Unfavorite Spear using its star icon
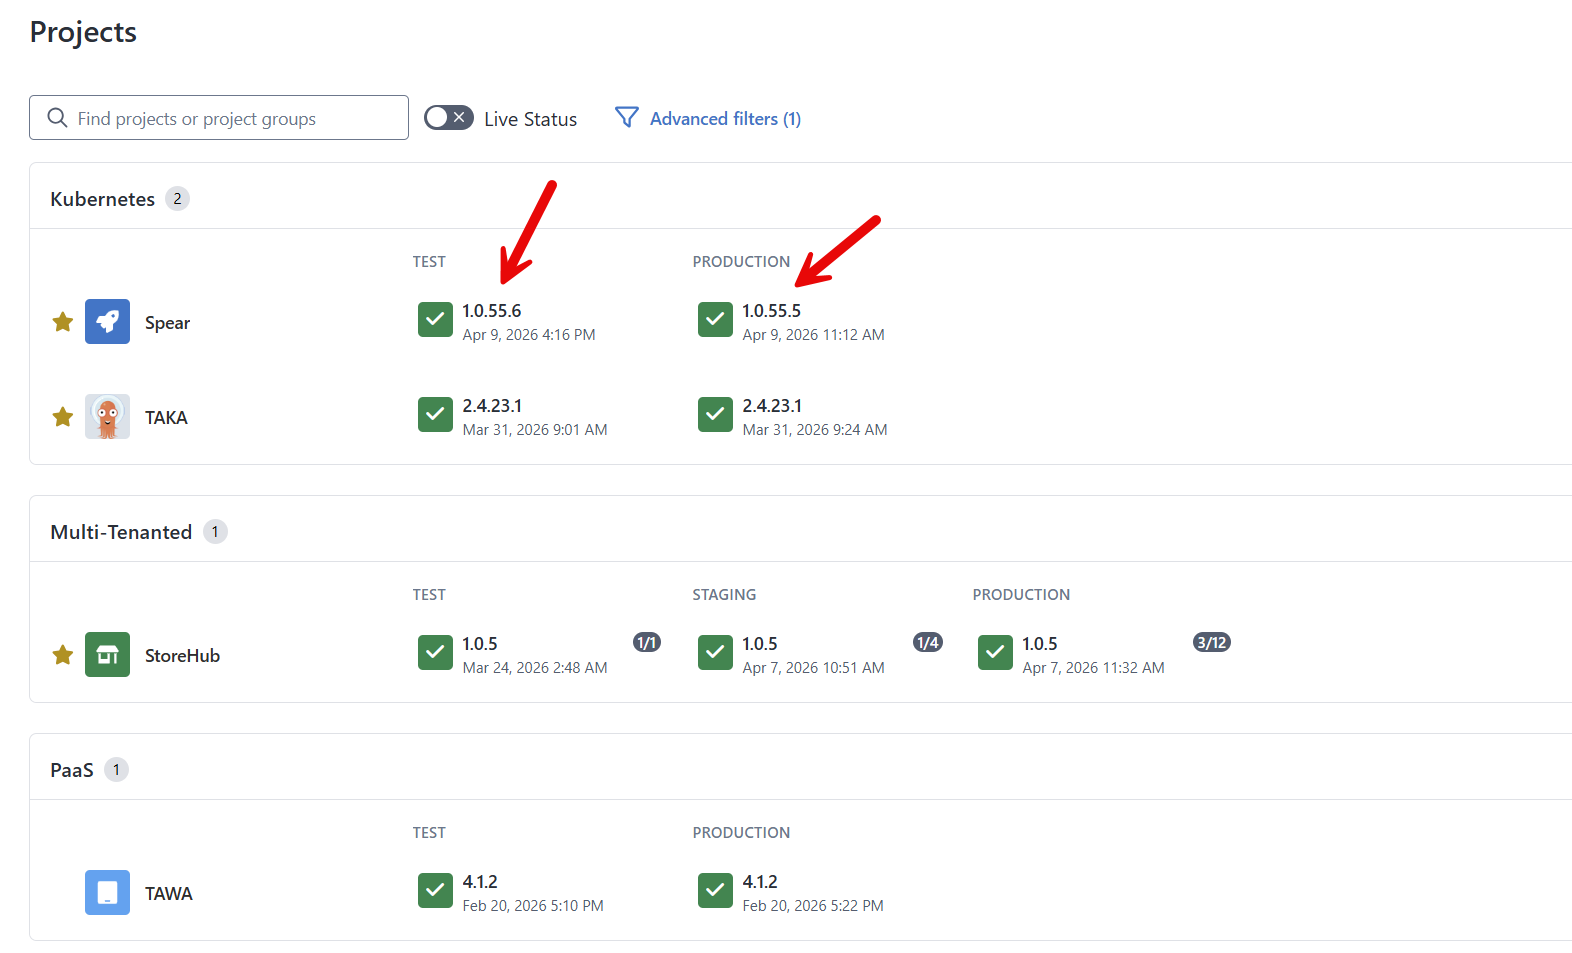The width and height of the screenshot is (1572, 953). 63,322
